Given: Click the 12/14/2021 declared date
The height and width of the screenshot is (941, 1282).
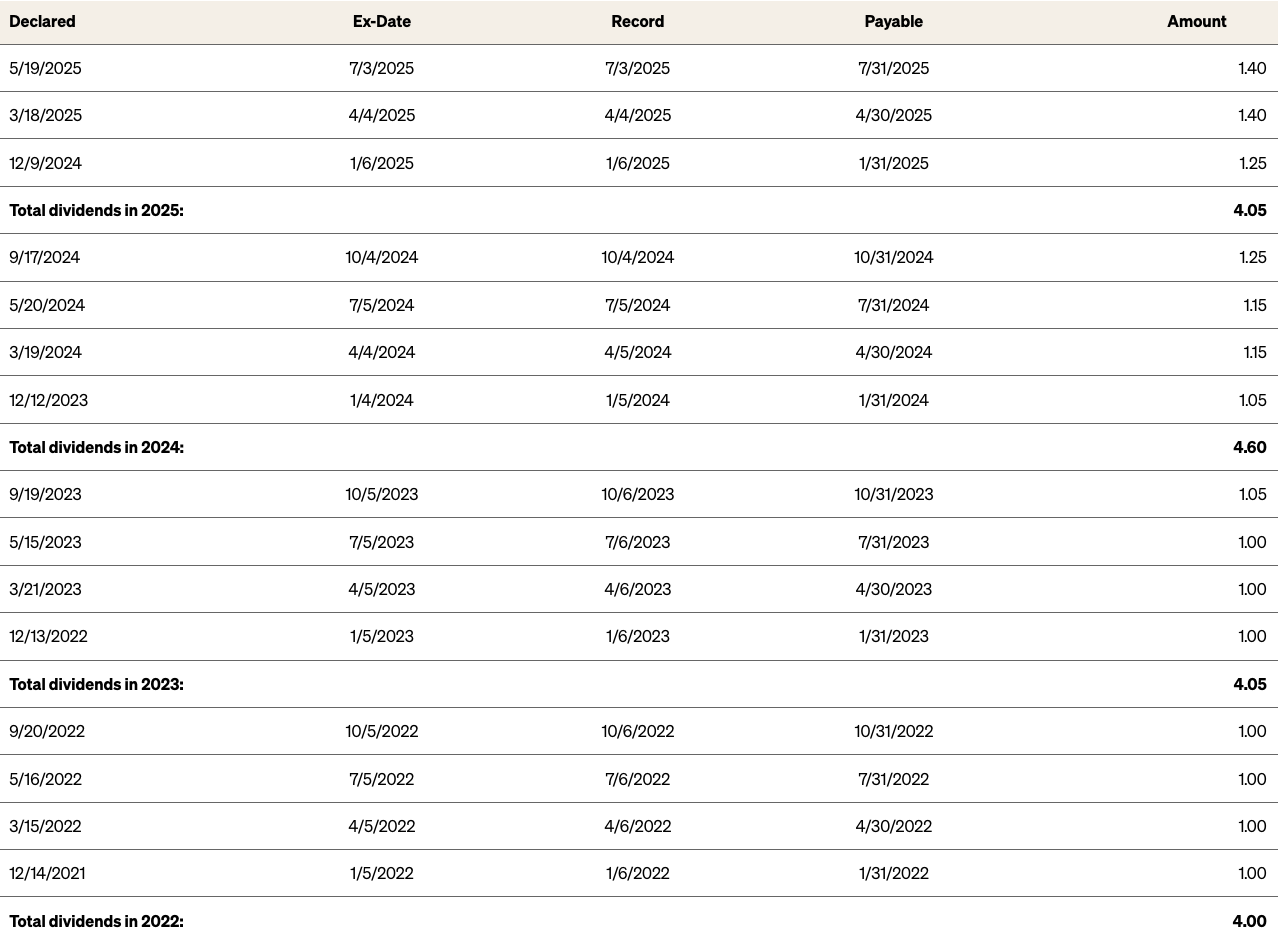Looking at the screenshot, I should [47, 873].
